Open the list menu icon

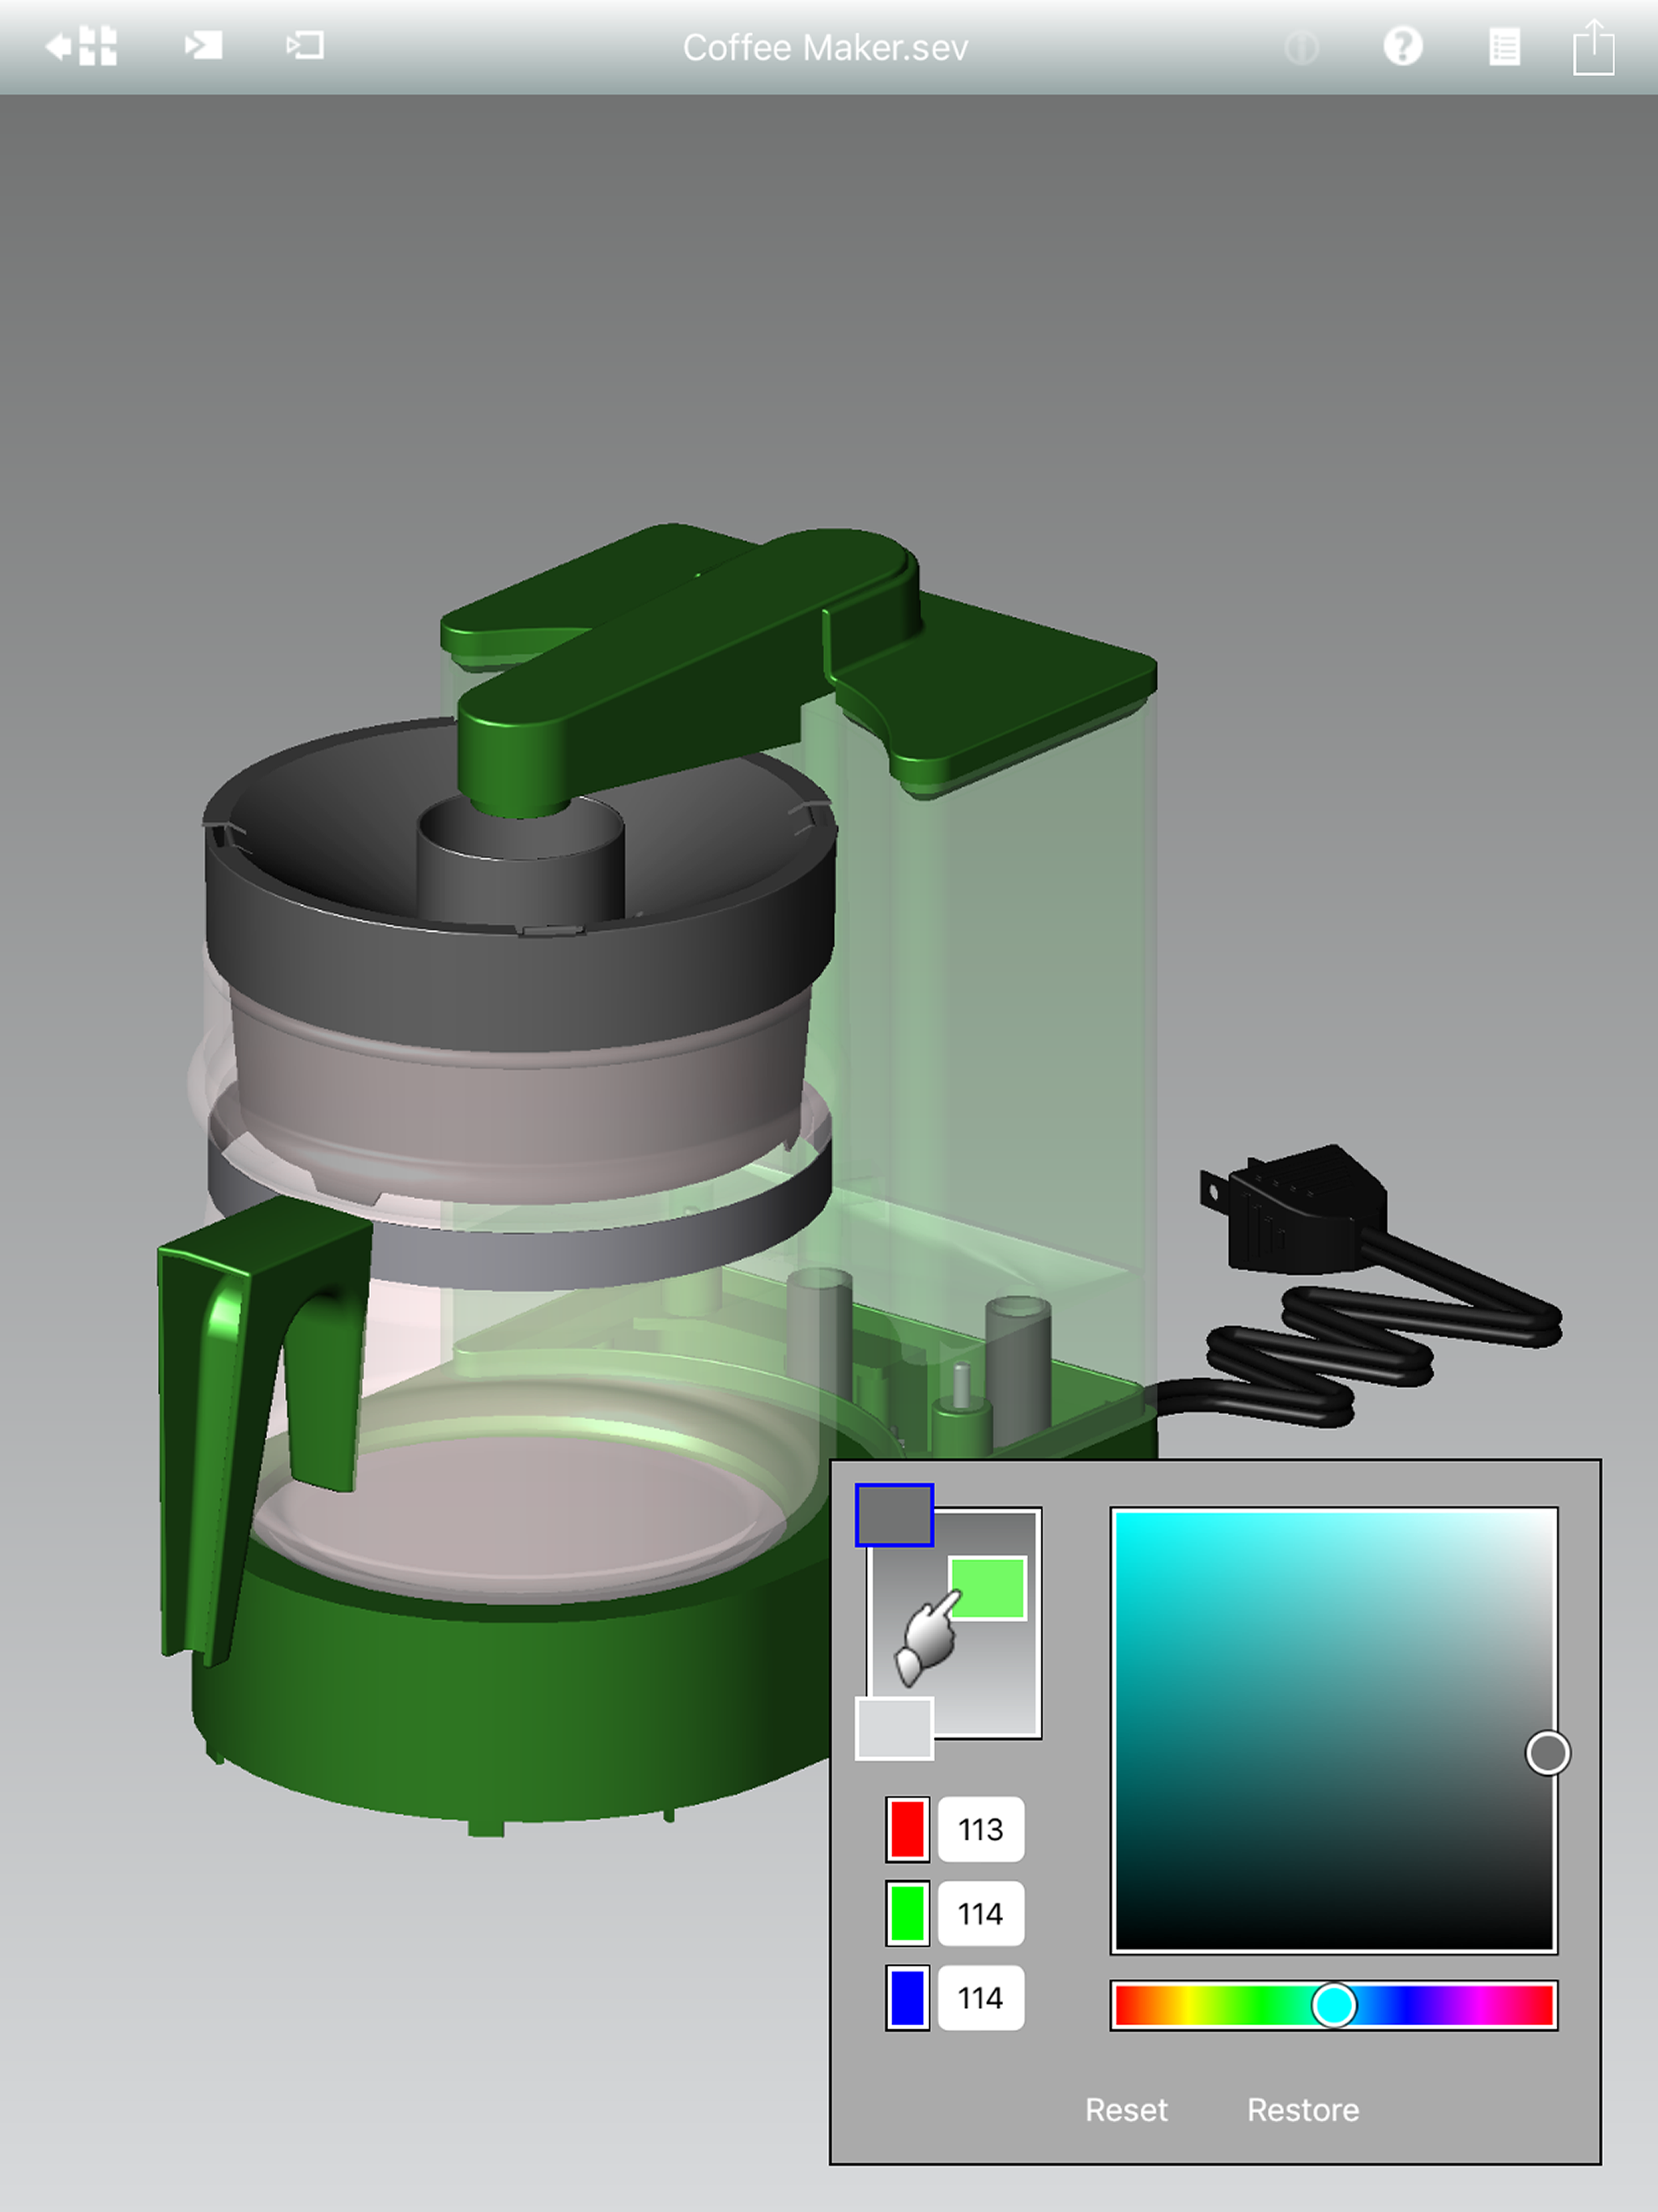click(1503, 47)
